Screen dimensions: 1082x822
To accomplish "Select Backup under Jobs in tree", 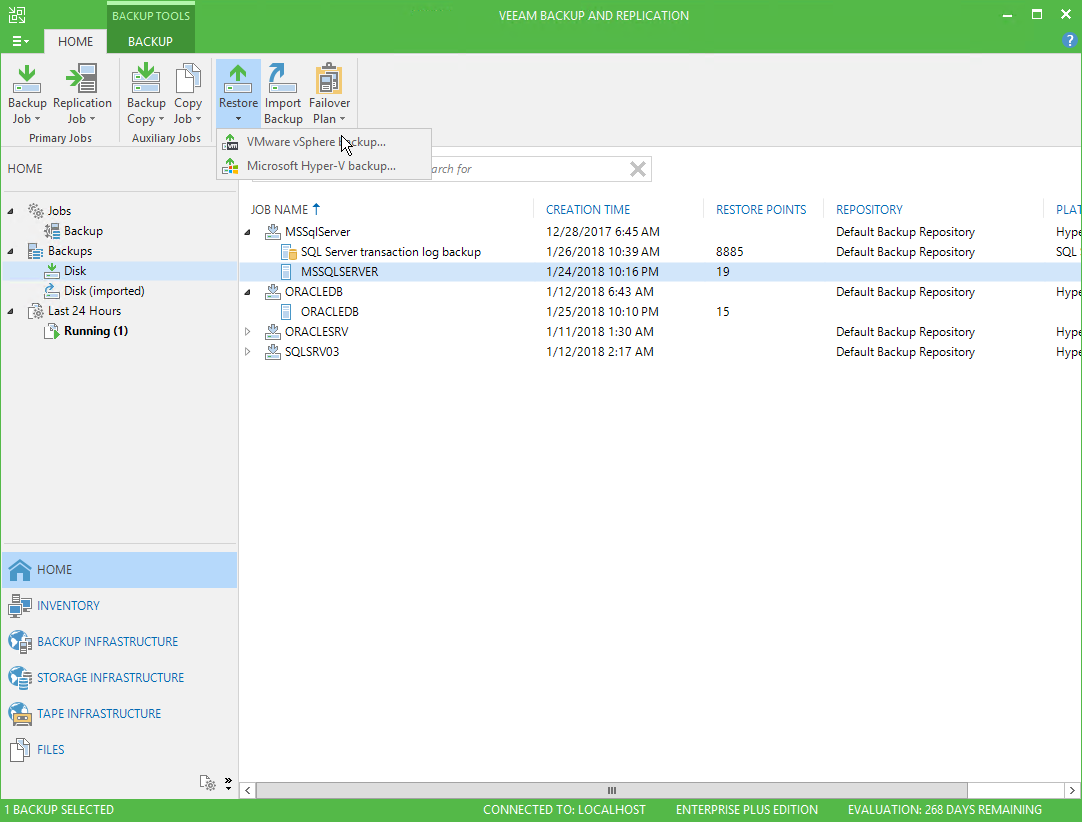I will (x=83, y=231).
